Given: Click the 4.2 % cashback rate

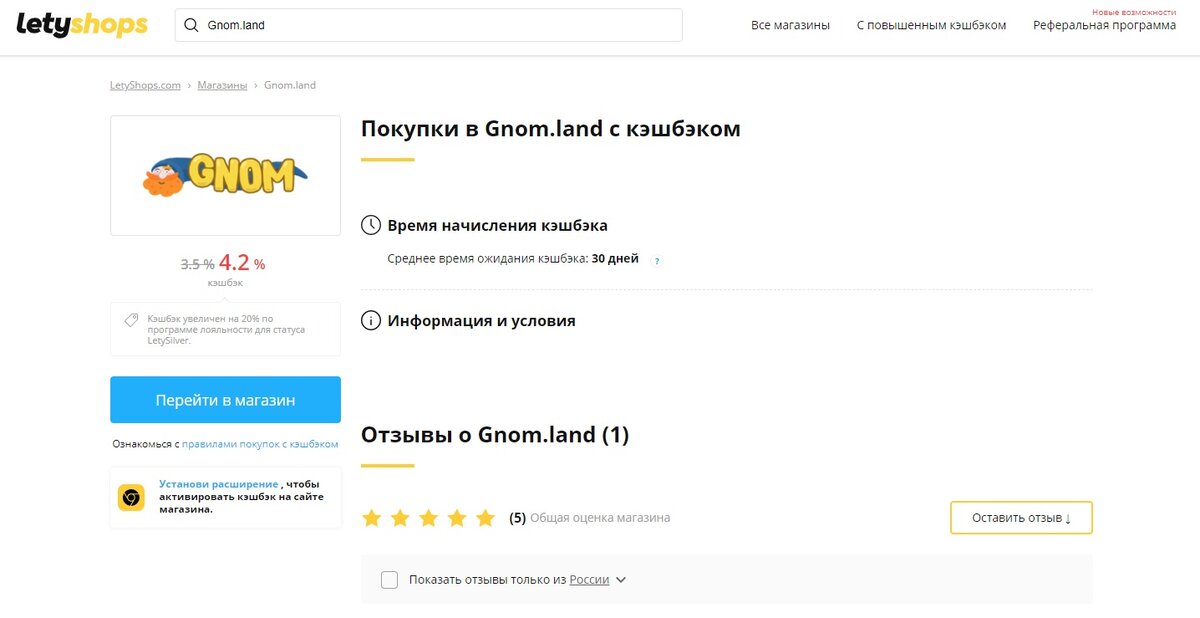Looking at the screenshot, I should [242, 263].
